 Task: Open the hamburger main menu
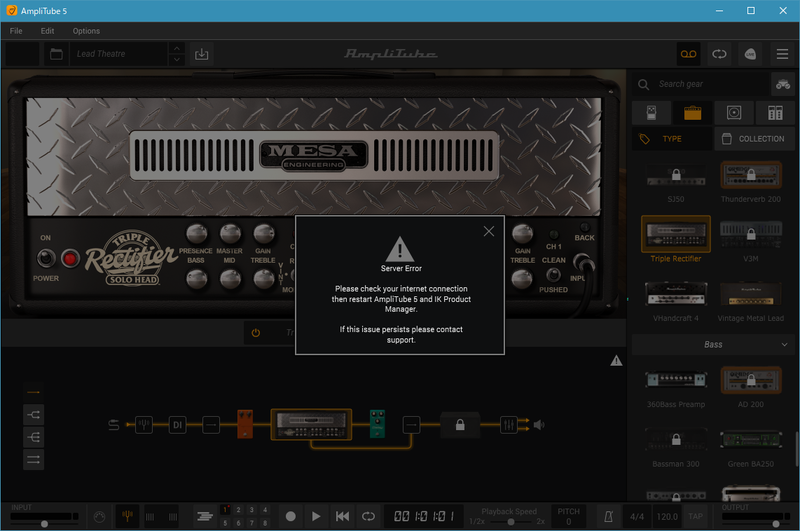click(782, 54)
